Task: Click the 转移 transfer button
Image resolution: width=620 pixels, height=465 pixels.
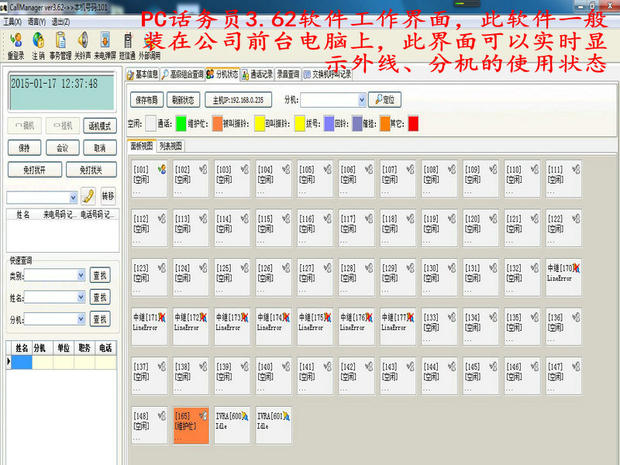Action: (108, 196)
